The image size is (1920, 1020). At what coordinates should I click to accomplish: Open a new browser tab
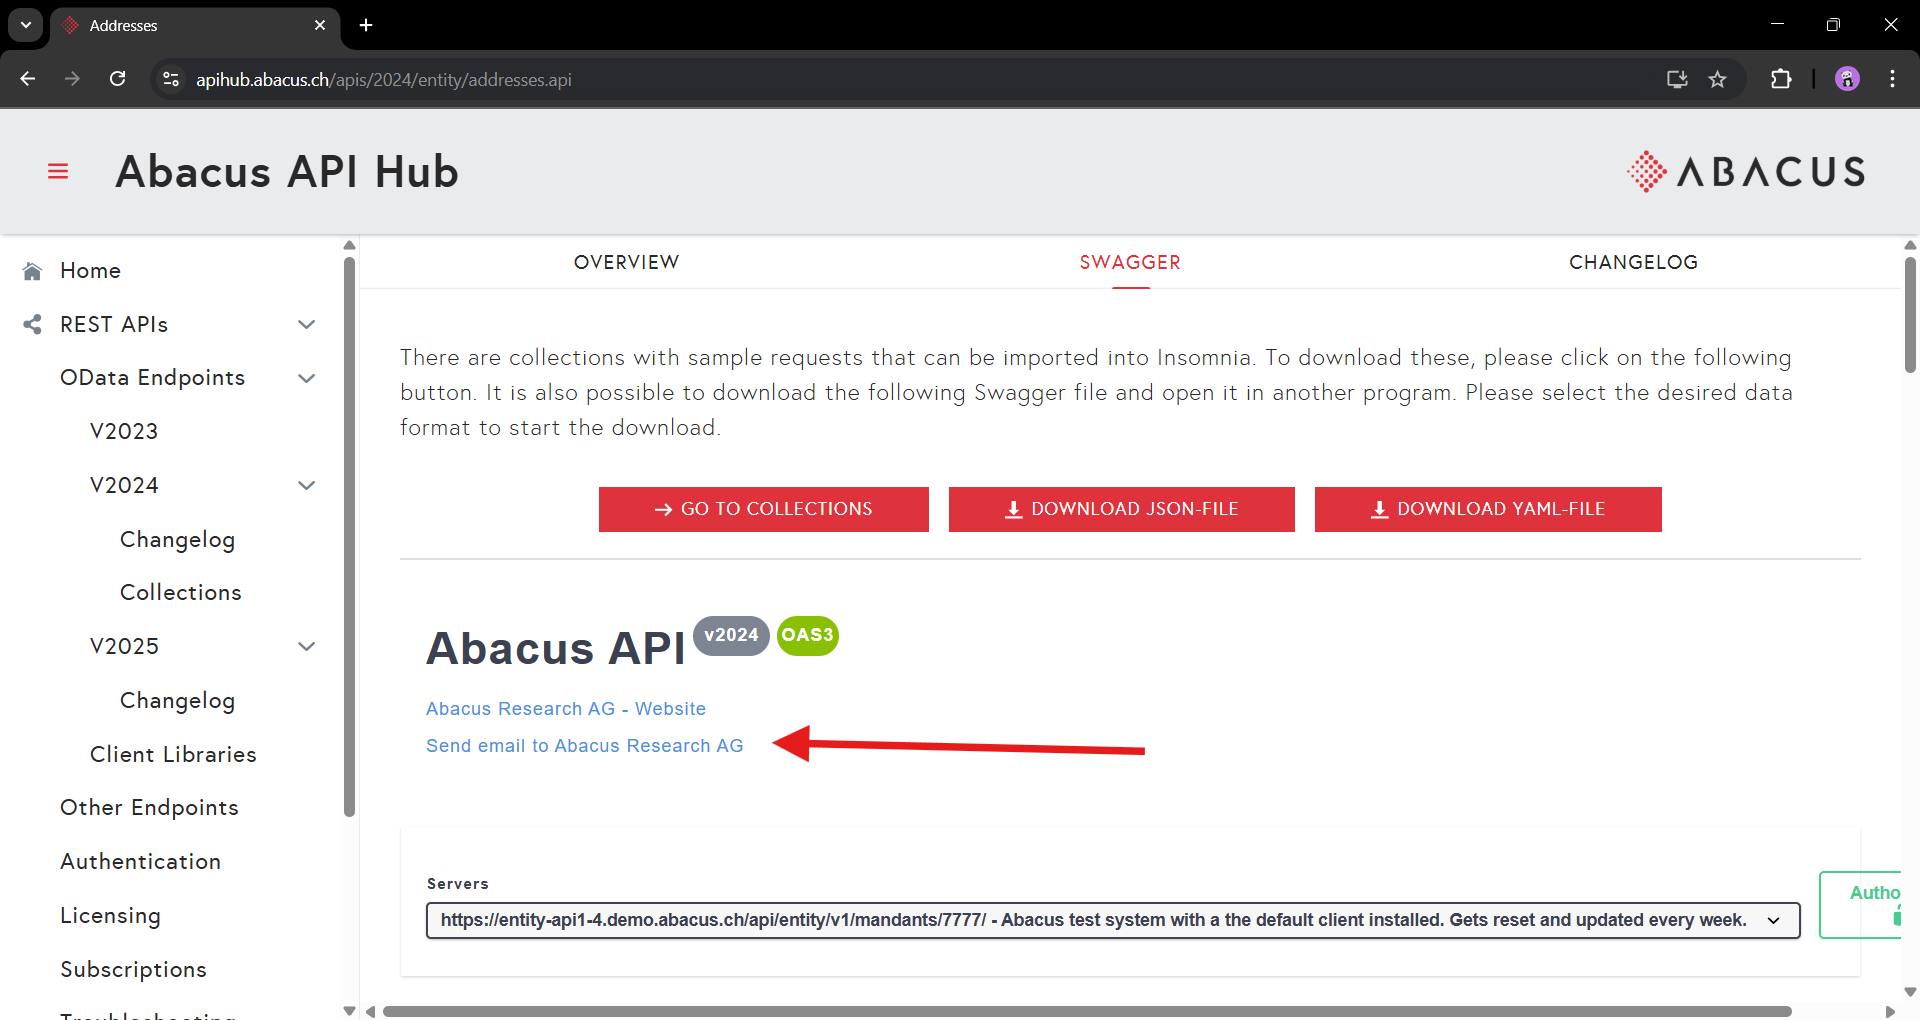tap(366, 25)
